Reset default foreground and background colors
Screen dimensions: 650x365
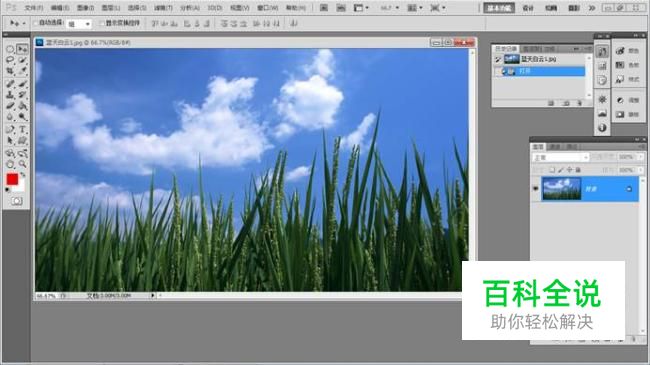coord(7,190)
